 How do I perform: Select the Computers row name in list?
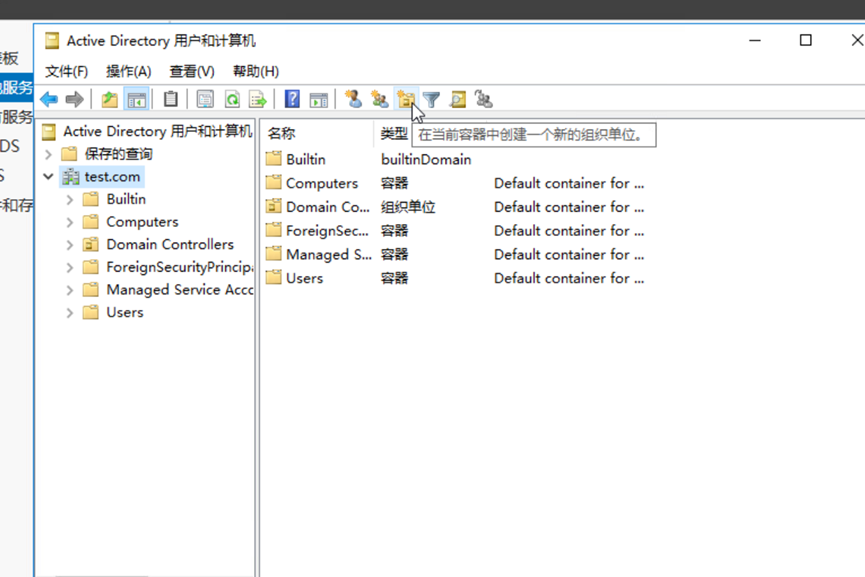click(322, 183)
